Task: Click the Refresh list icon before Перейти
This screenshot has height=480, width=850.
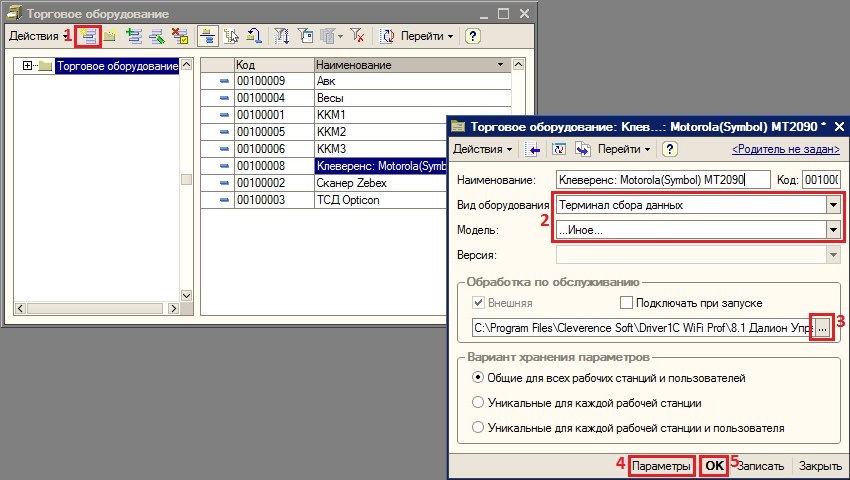Action: pyautogui.click(x=387, y=36)
